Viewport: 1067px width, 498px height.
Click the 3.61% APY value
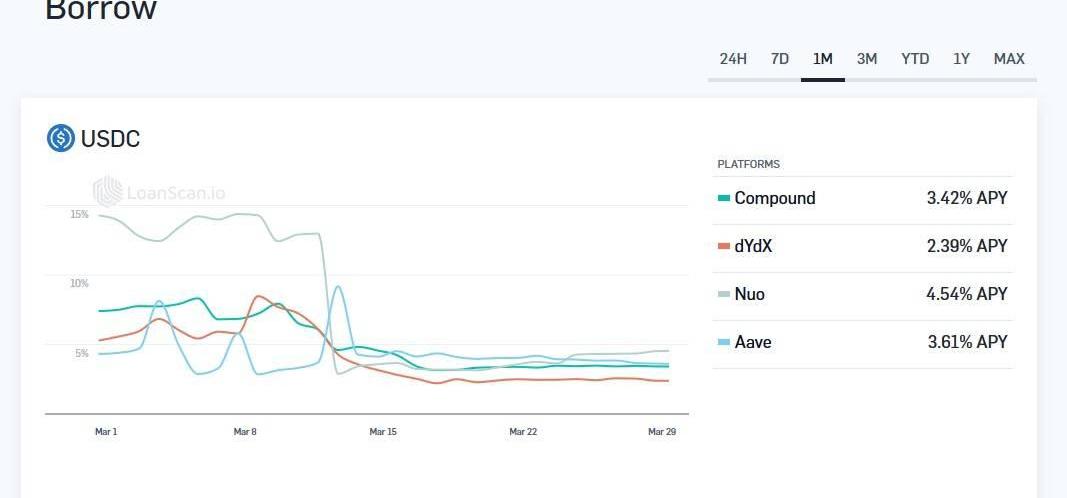tap(967, 342)
